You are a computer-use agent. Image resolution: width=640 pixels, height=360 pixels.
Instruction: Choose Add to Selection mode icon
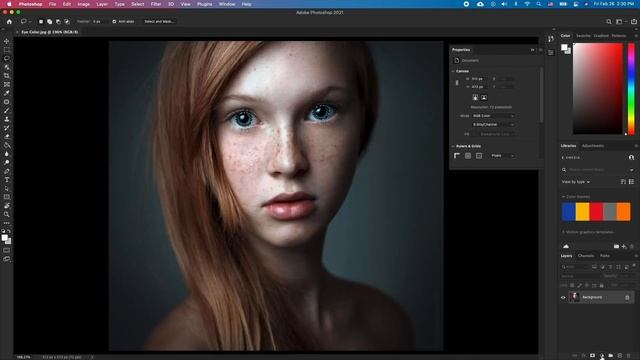[49, 21]
